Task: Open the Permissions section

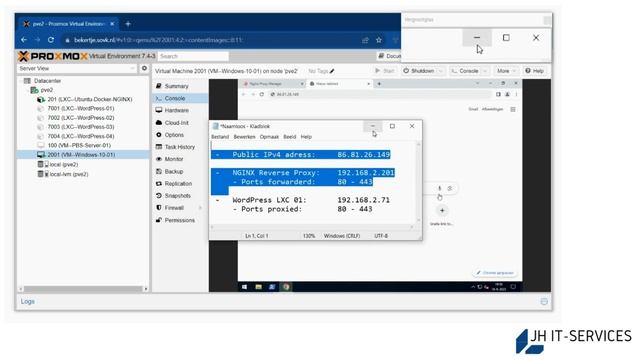Action: 180,220
